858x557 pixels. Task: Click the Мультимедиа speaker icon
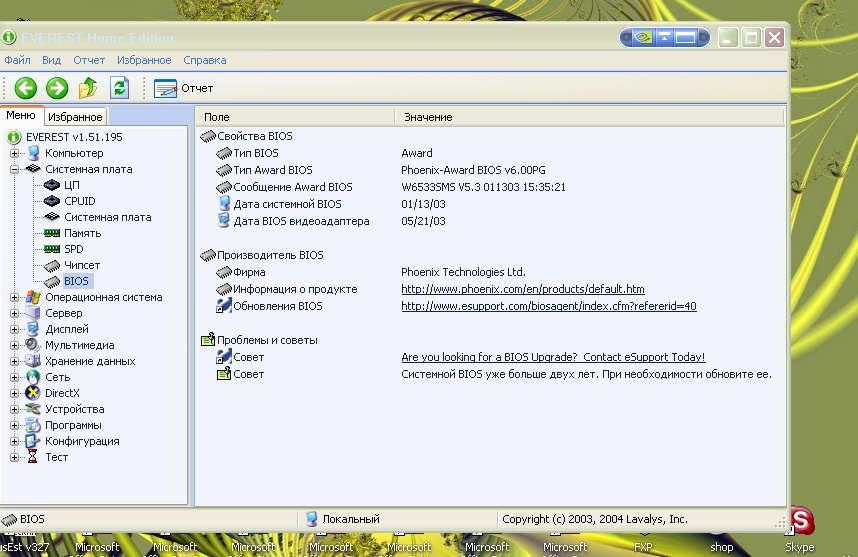33,345
